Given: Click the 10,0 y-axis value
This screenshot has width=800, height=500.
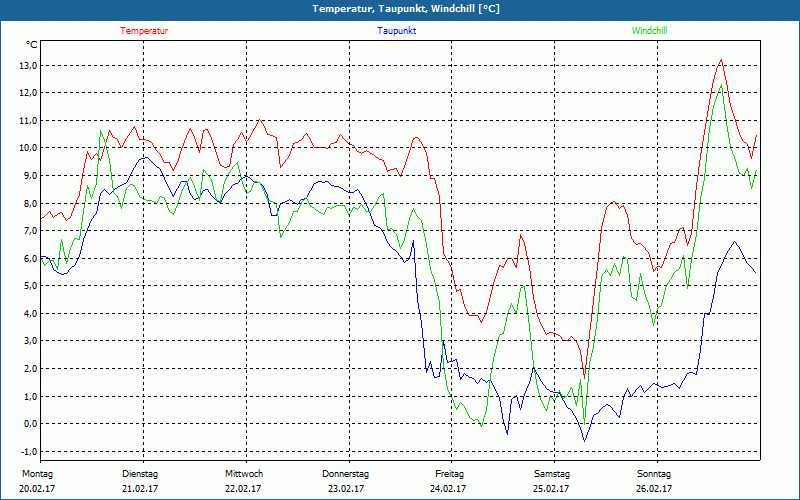Looking at the screenshot, I should tap(27, 148).
